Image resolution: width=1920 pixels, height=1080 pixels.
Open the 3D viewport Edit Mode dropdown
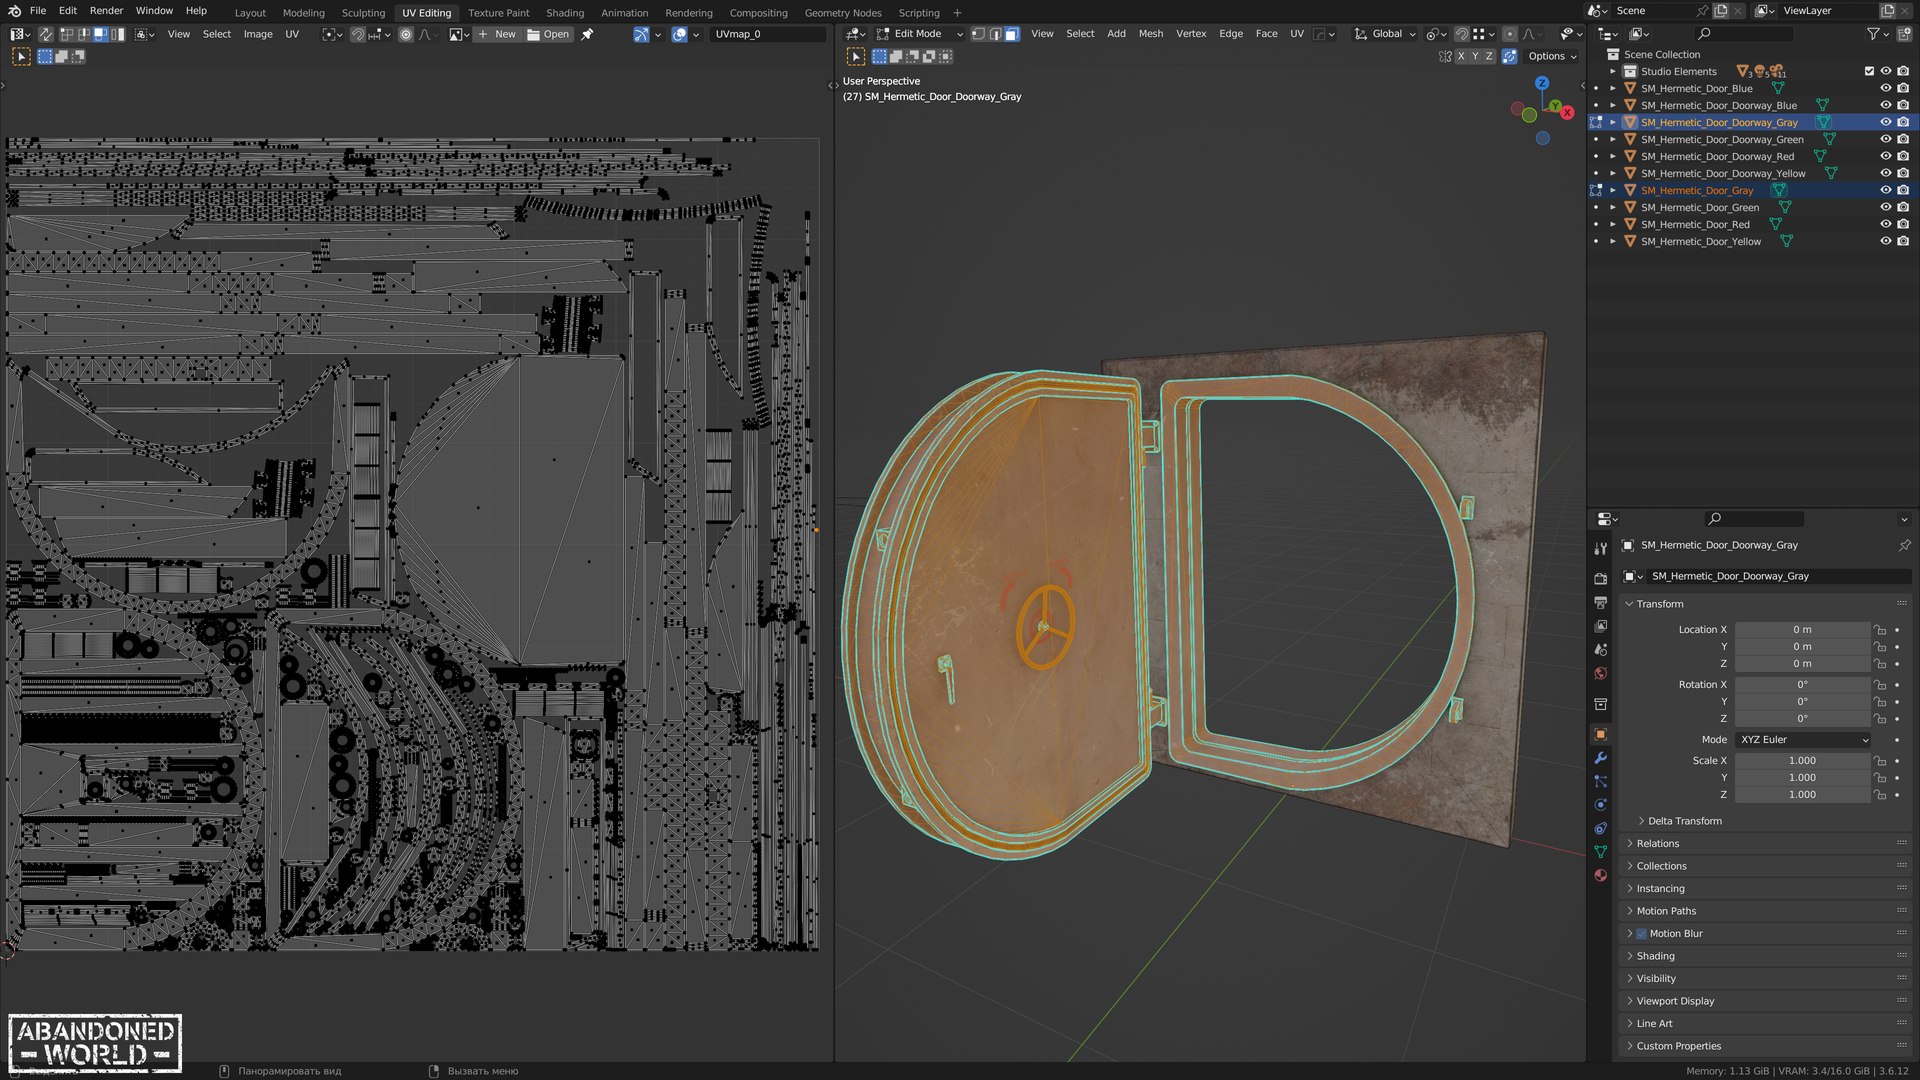[x=919, y=34]
